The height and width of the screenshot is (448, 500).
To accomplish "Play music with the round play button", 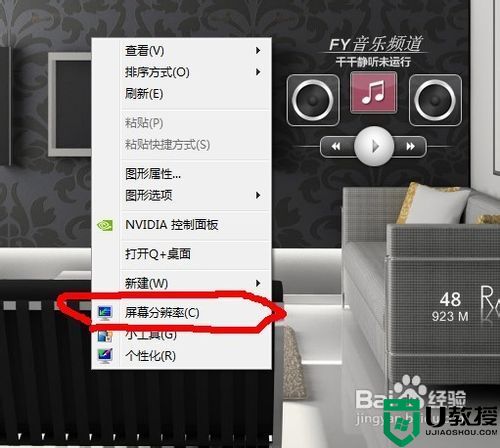I will (x=374, y=146).
